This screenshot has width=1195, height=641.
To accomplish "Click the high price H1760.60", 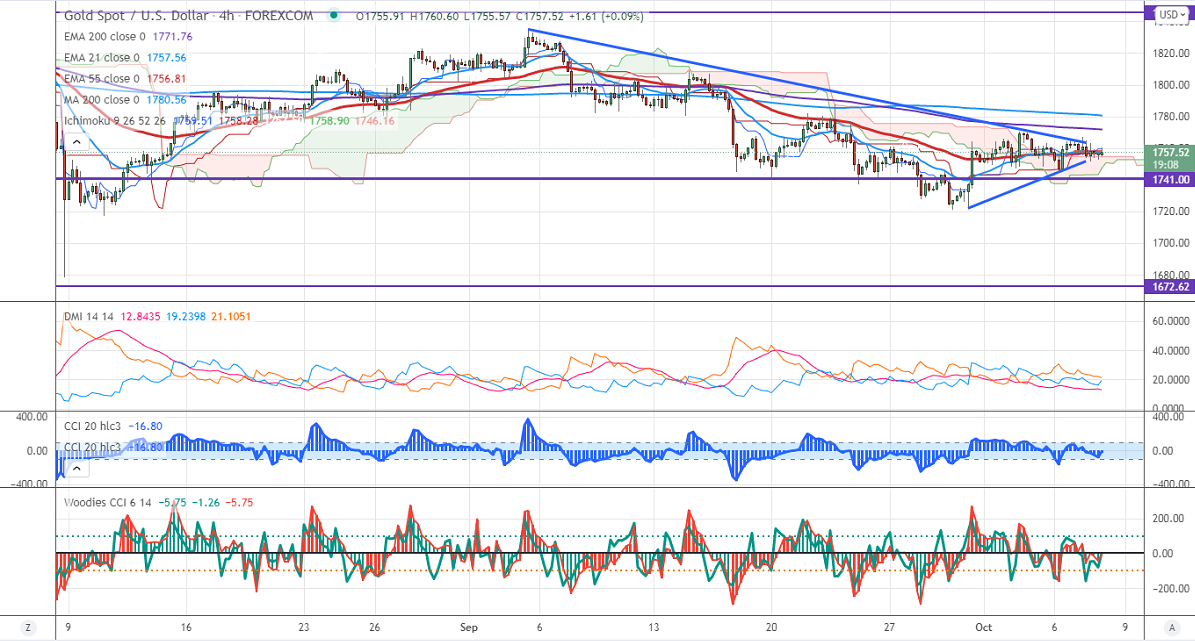I will [434, 15].
